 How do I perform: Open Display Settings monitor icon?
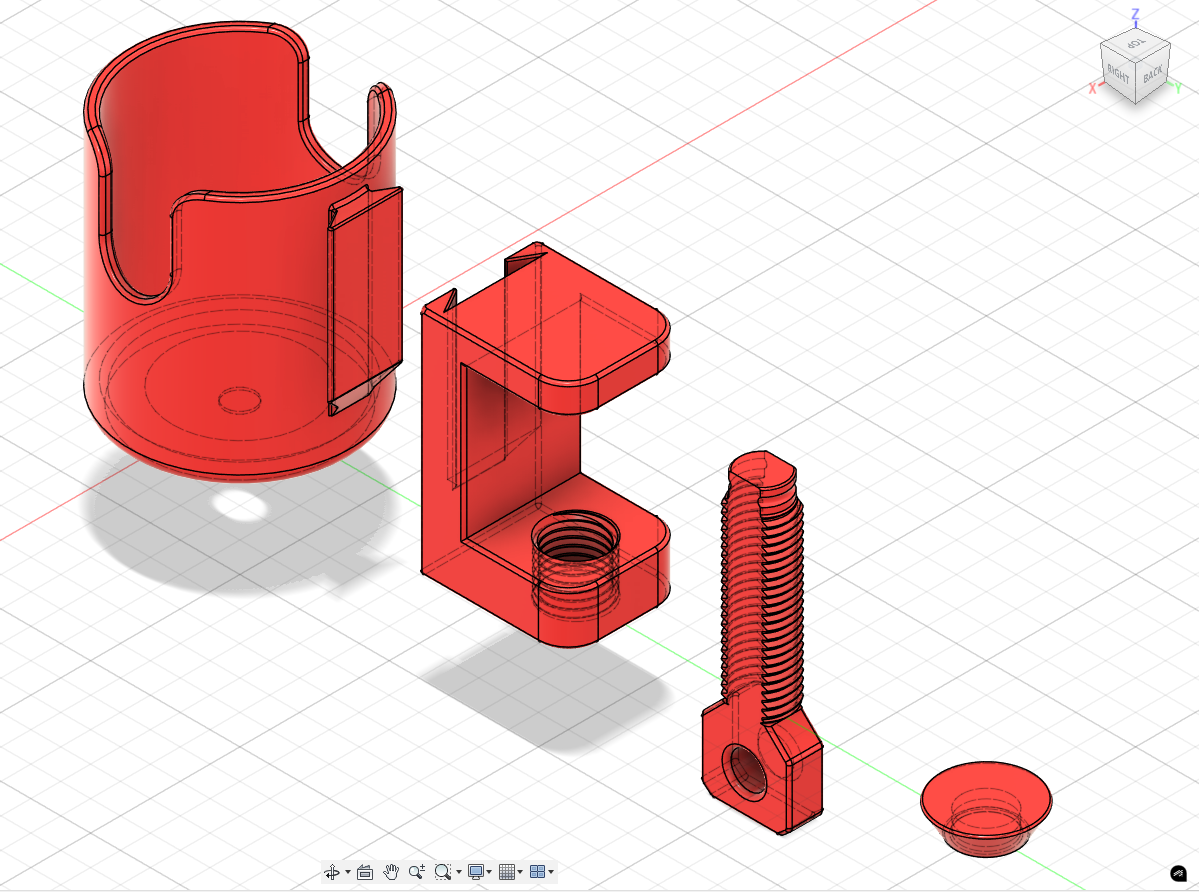click(476, 872)
